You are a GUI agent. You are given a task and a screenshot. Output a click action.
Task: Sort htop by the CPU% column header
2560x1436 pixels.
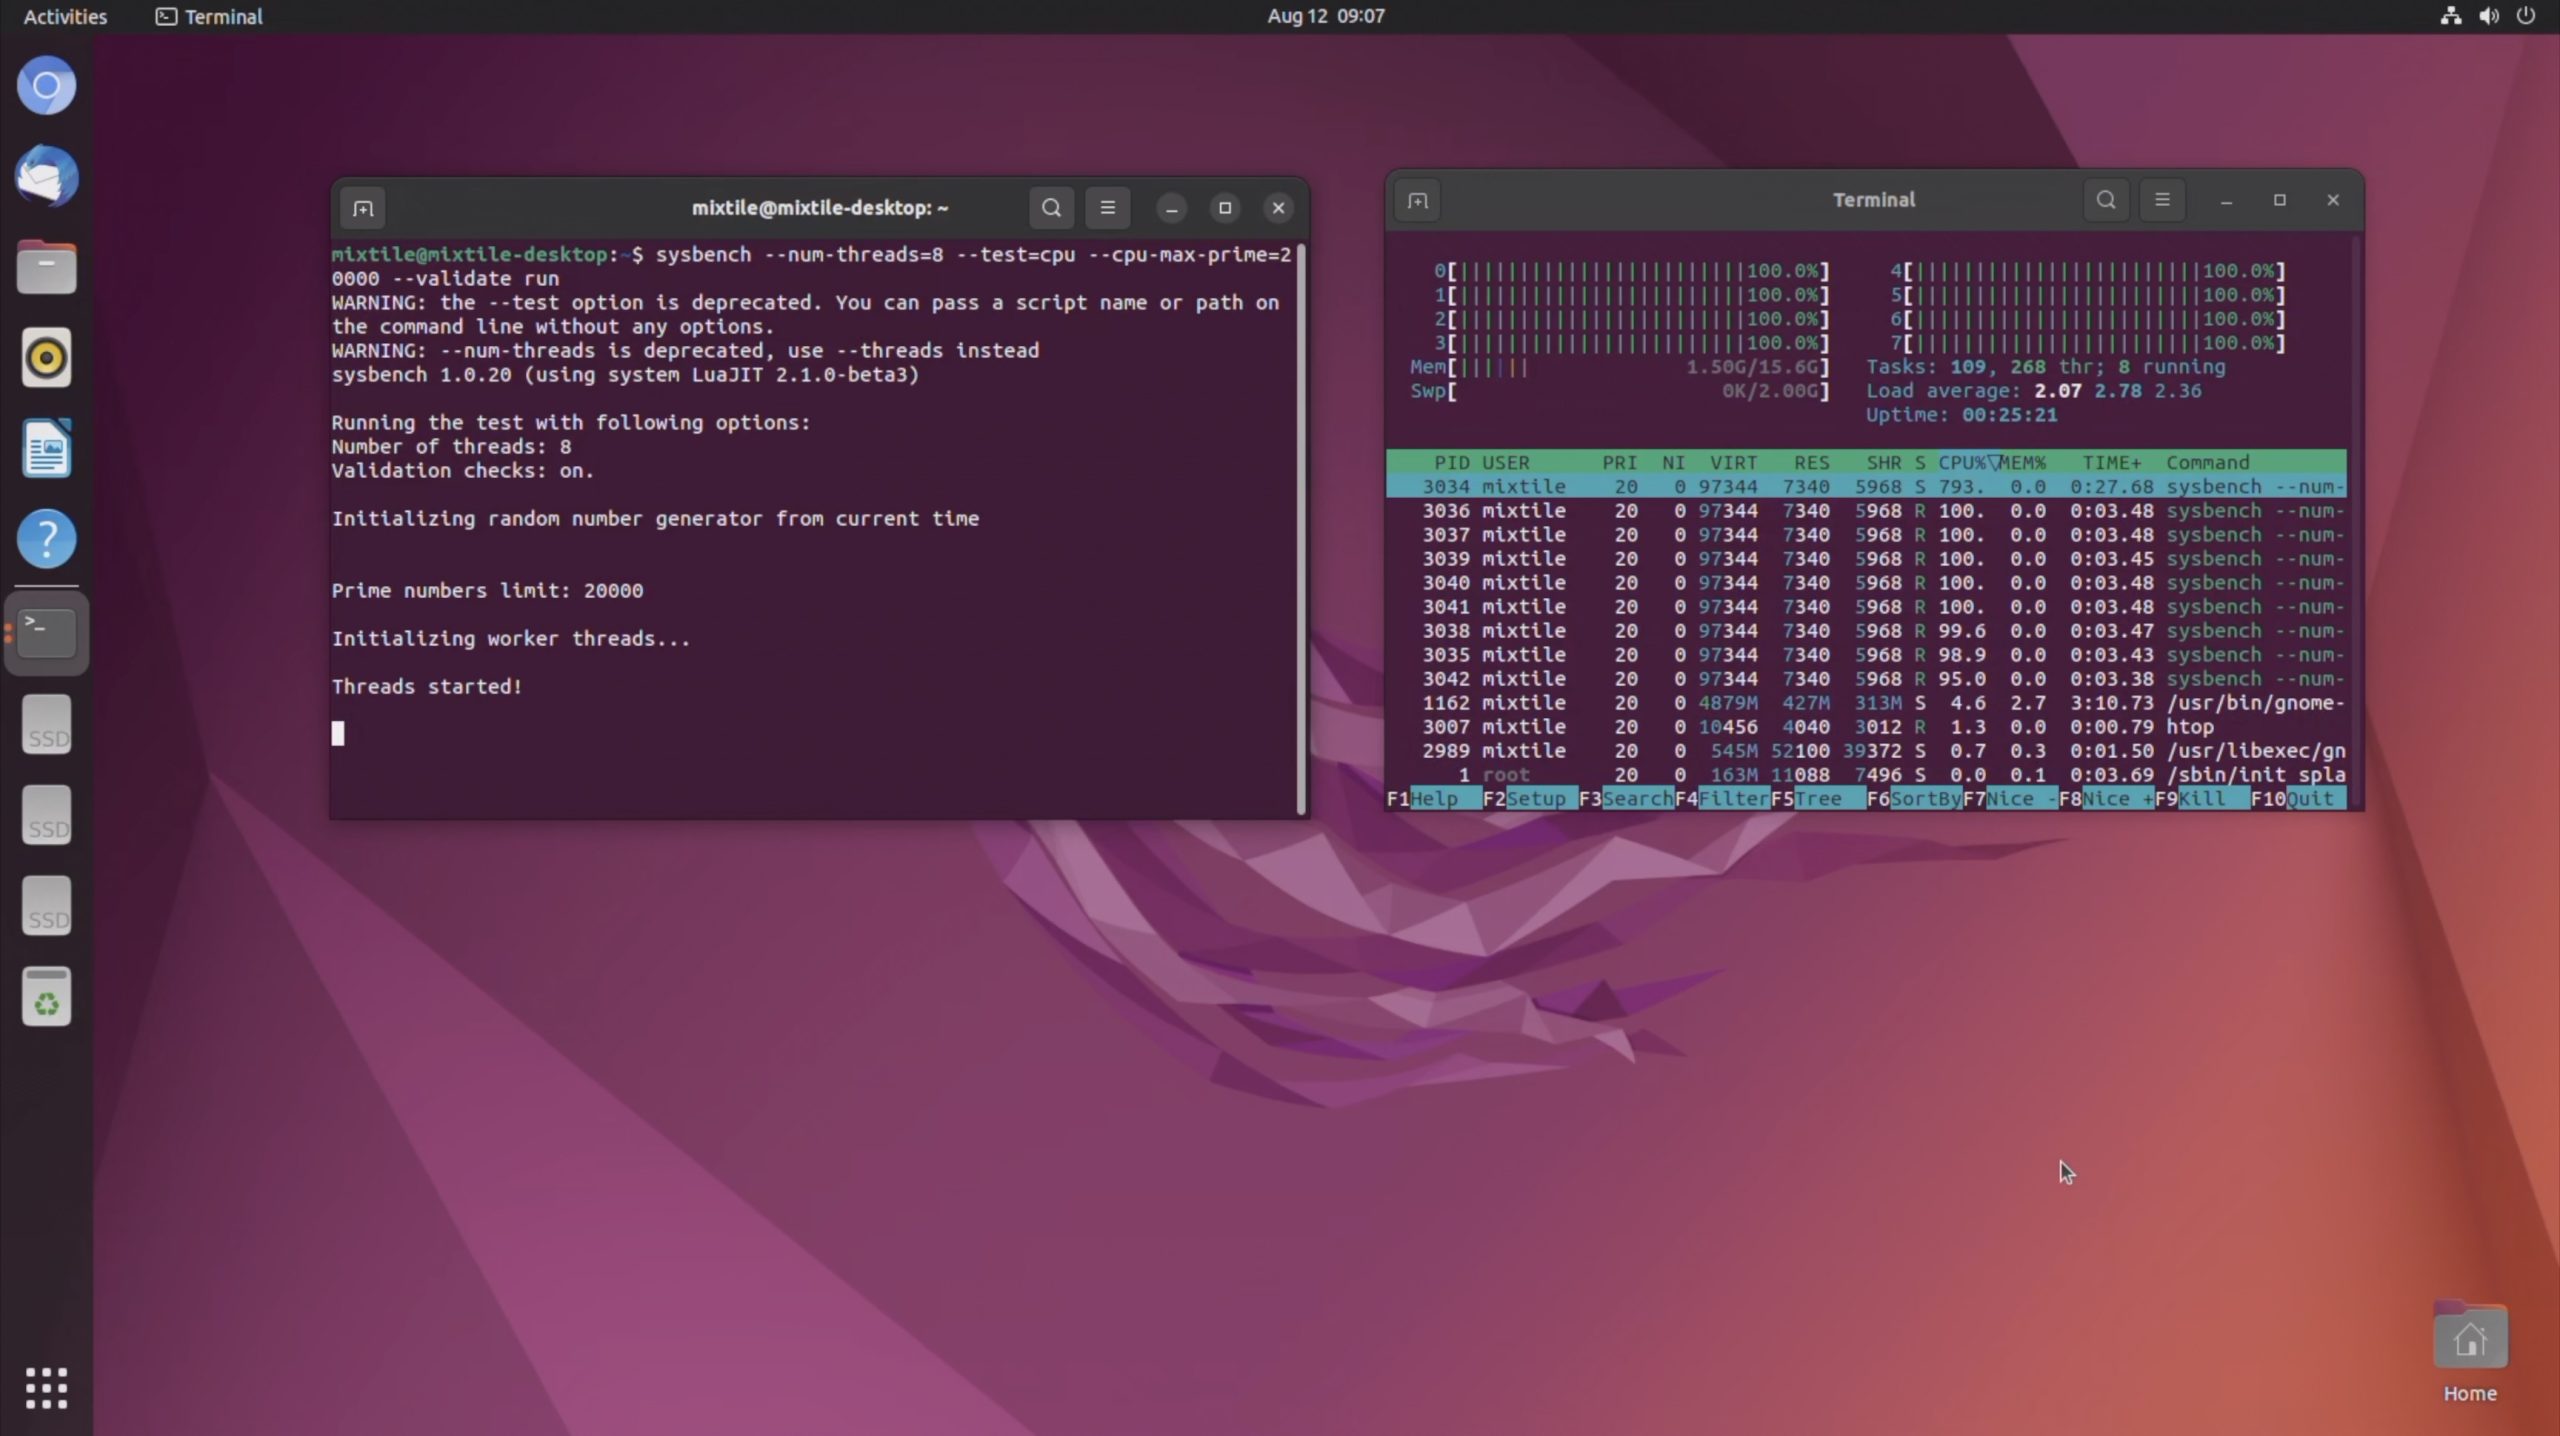click(x=1962, y=462)
